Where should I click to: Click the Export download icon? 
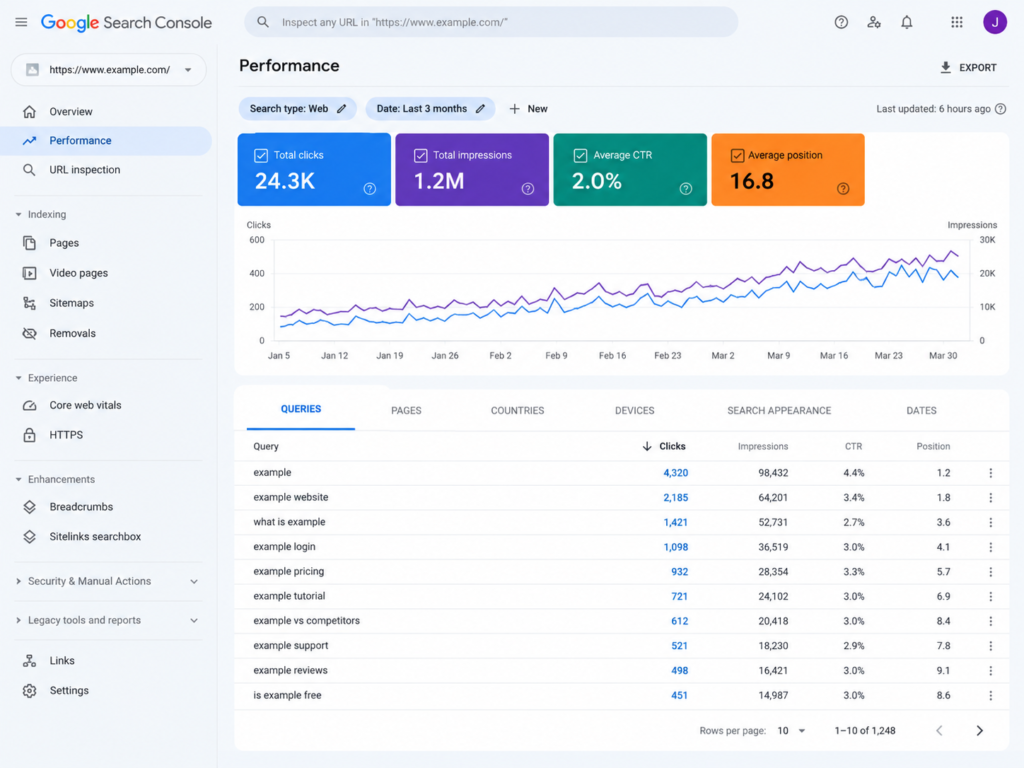pos(945,67)
